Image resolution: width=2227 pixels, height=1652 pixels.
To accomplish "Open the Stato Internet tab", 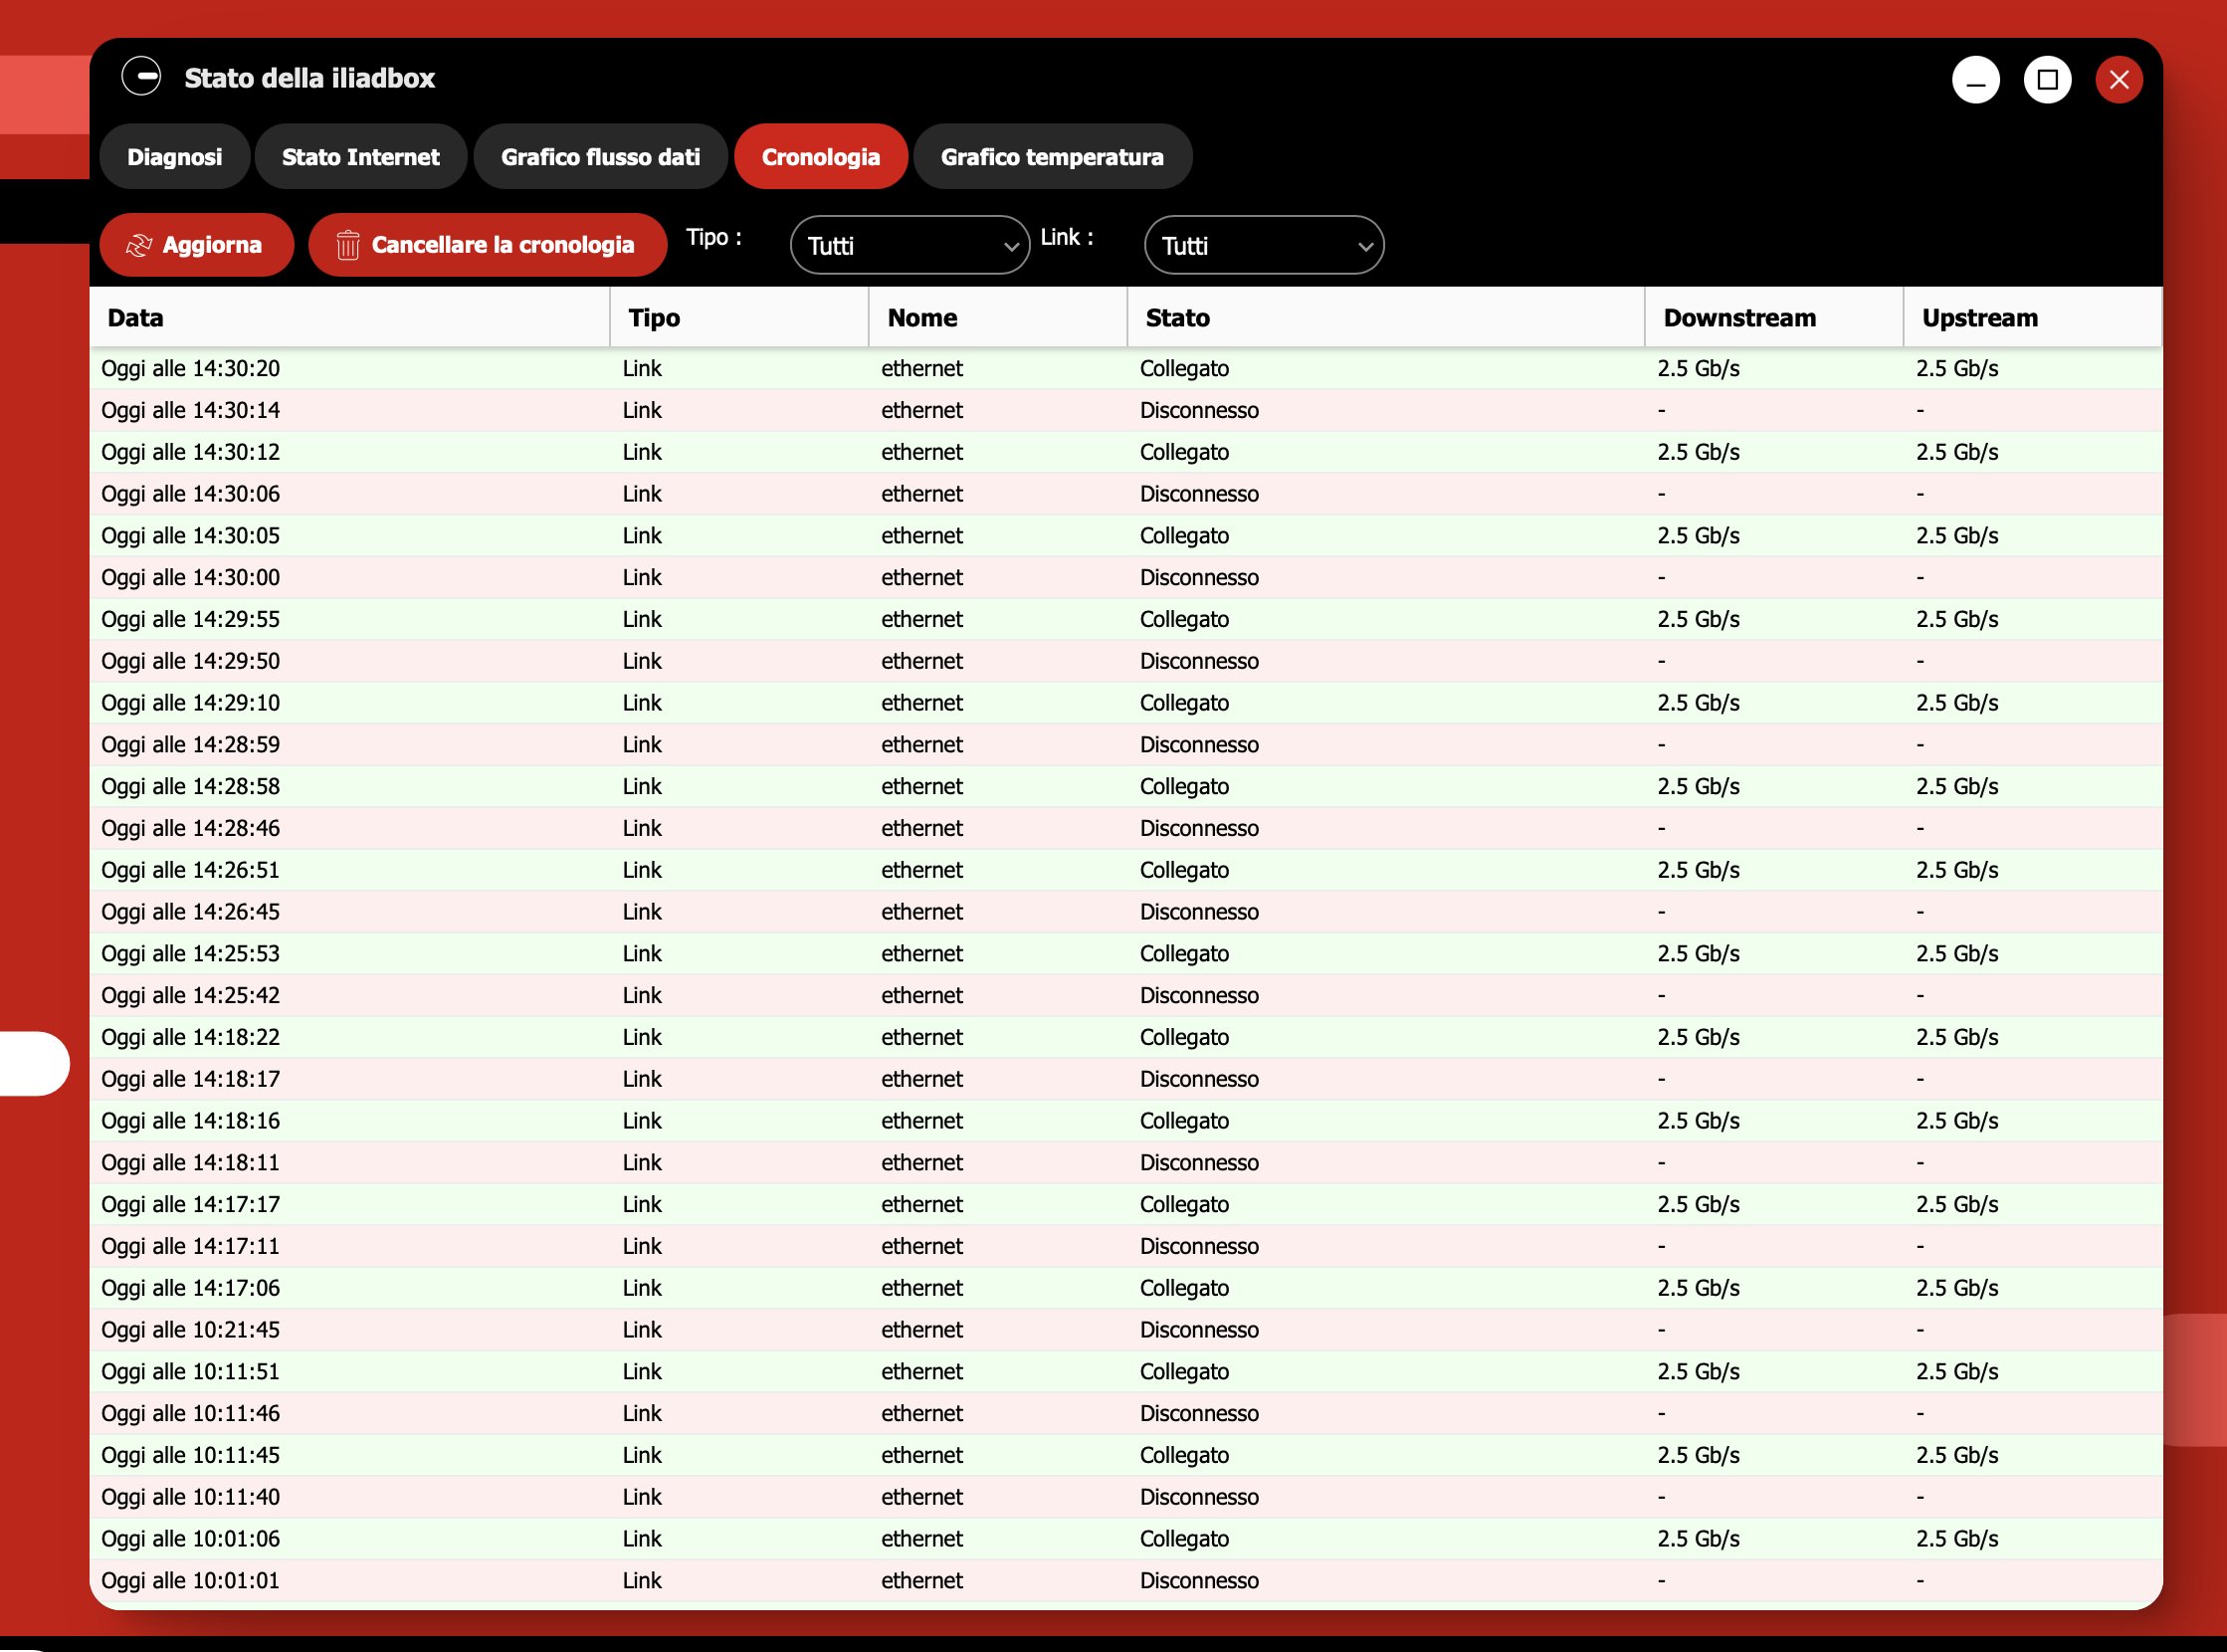I will (360, 157).
